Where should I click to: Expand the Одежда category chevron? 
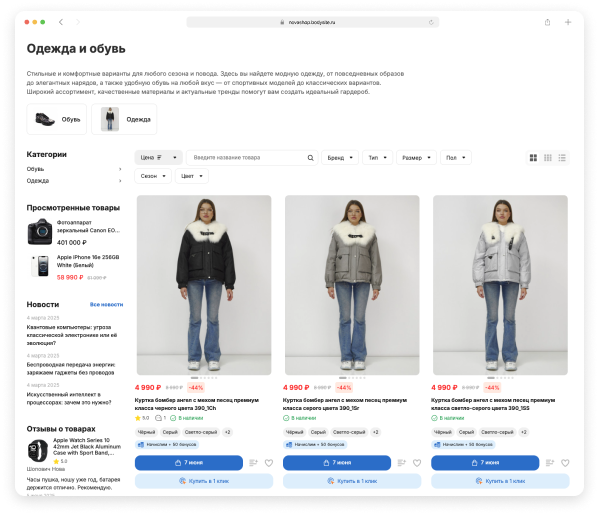[120, 181]
